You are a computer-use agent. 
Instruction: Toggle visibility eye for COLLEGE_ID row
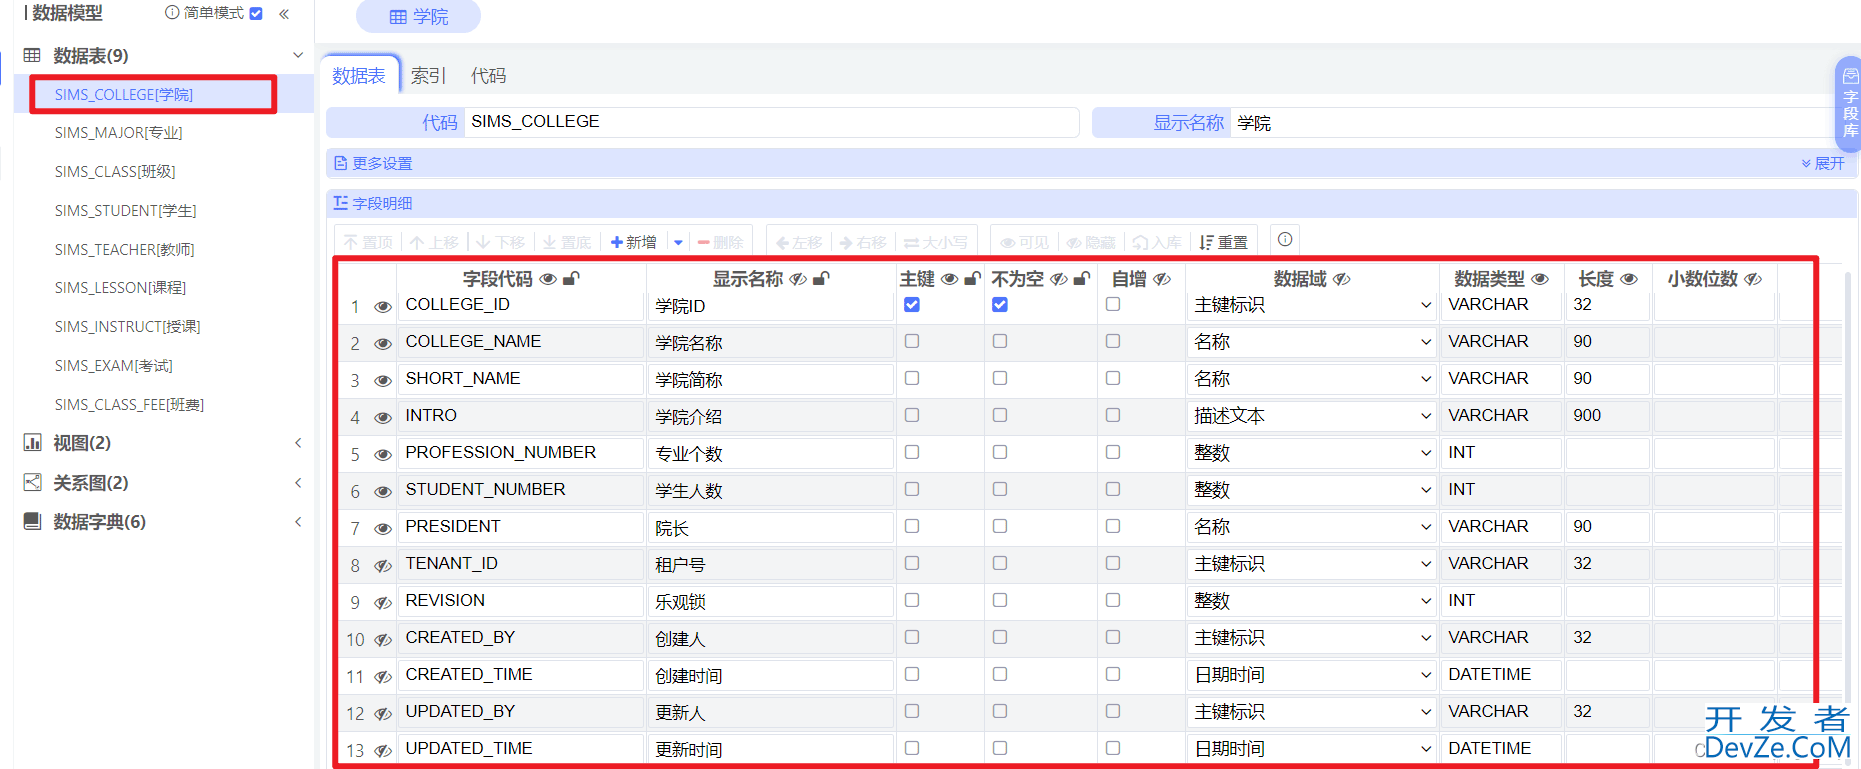(382, 307)
